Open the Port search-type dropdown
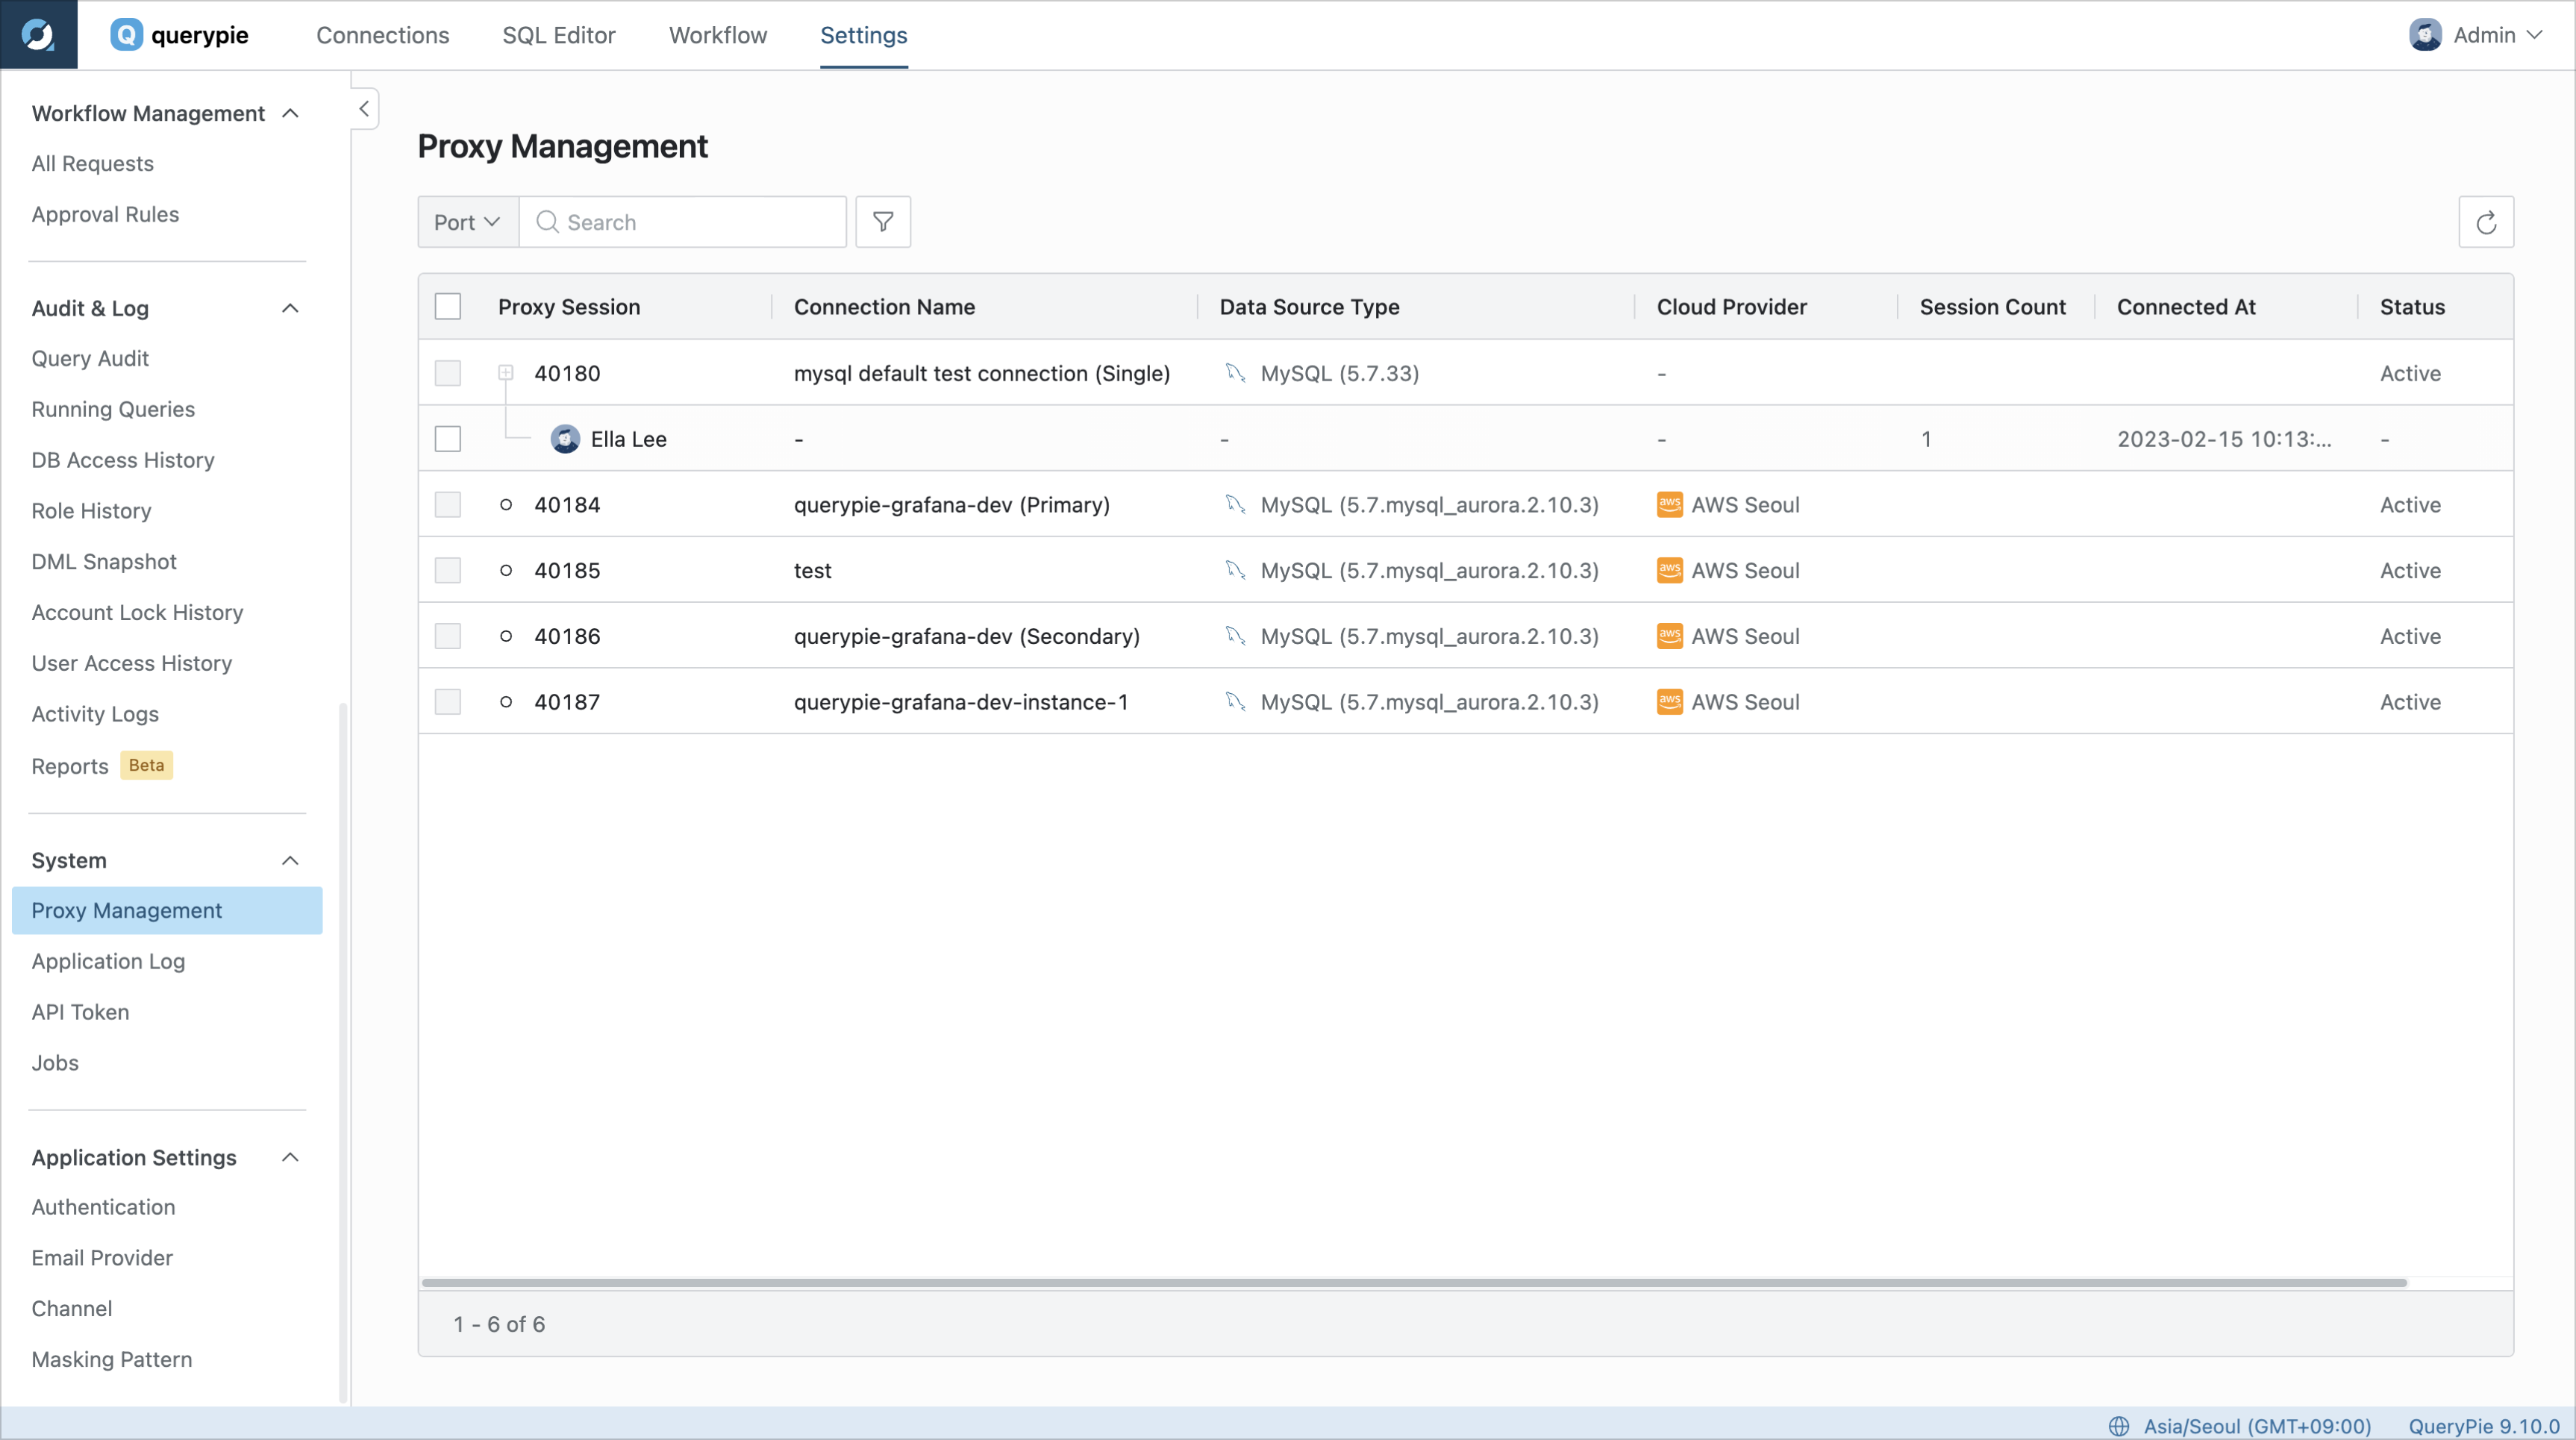This screenshot has width=2576, height=1440. (468, 222)
